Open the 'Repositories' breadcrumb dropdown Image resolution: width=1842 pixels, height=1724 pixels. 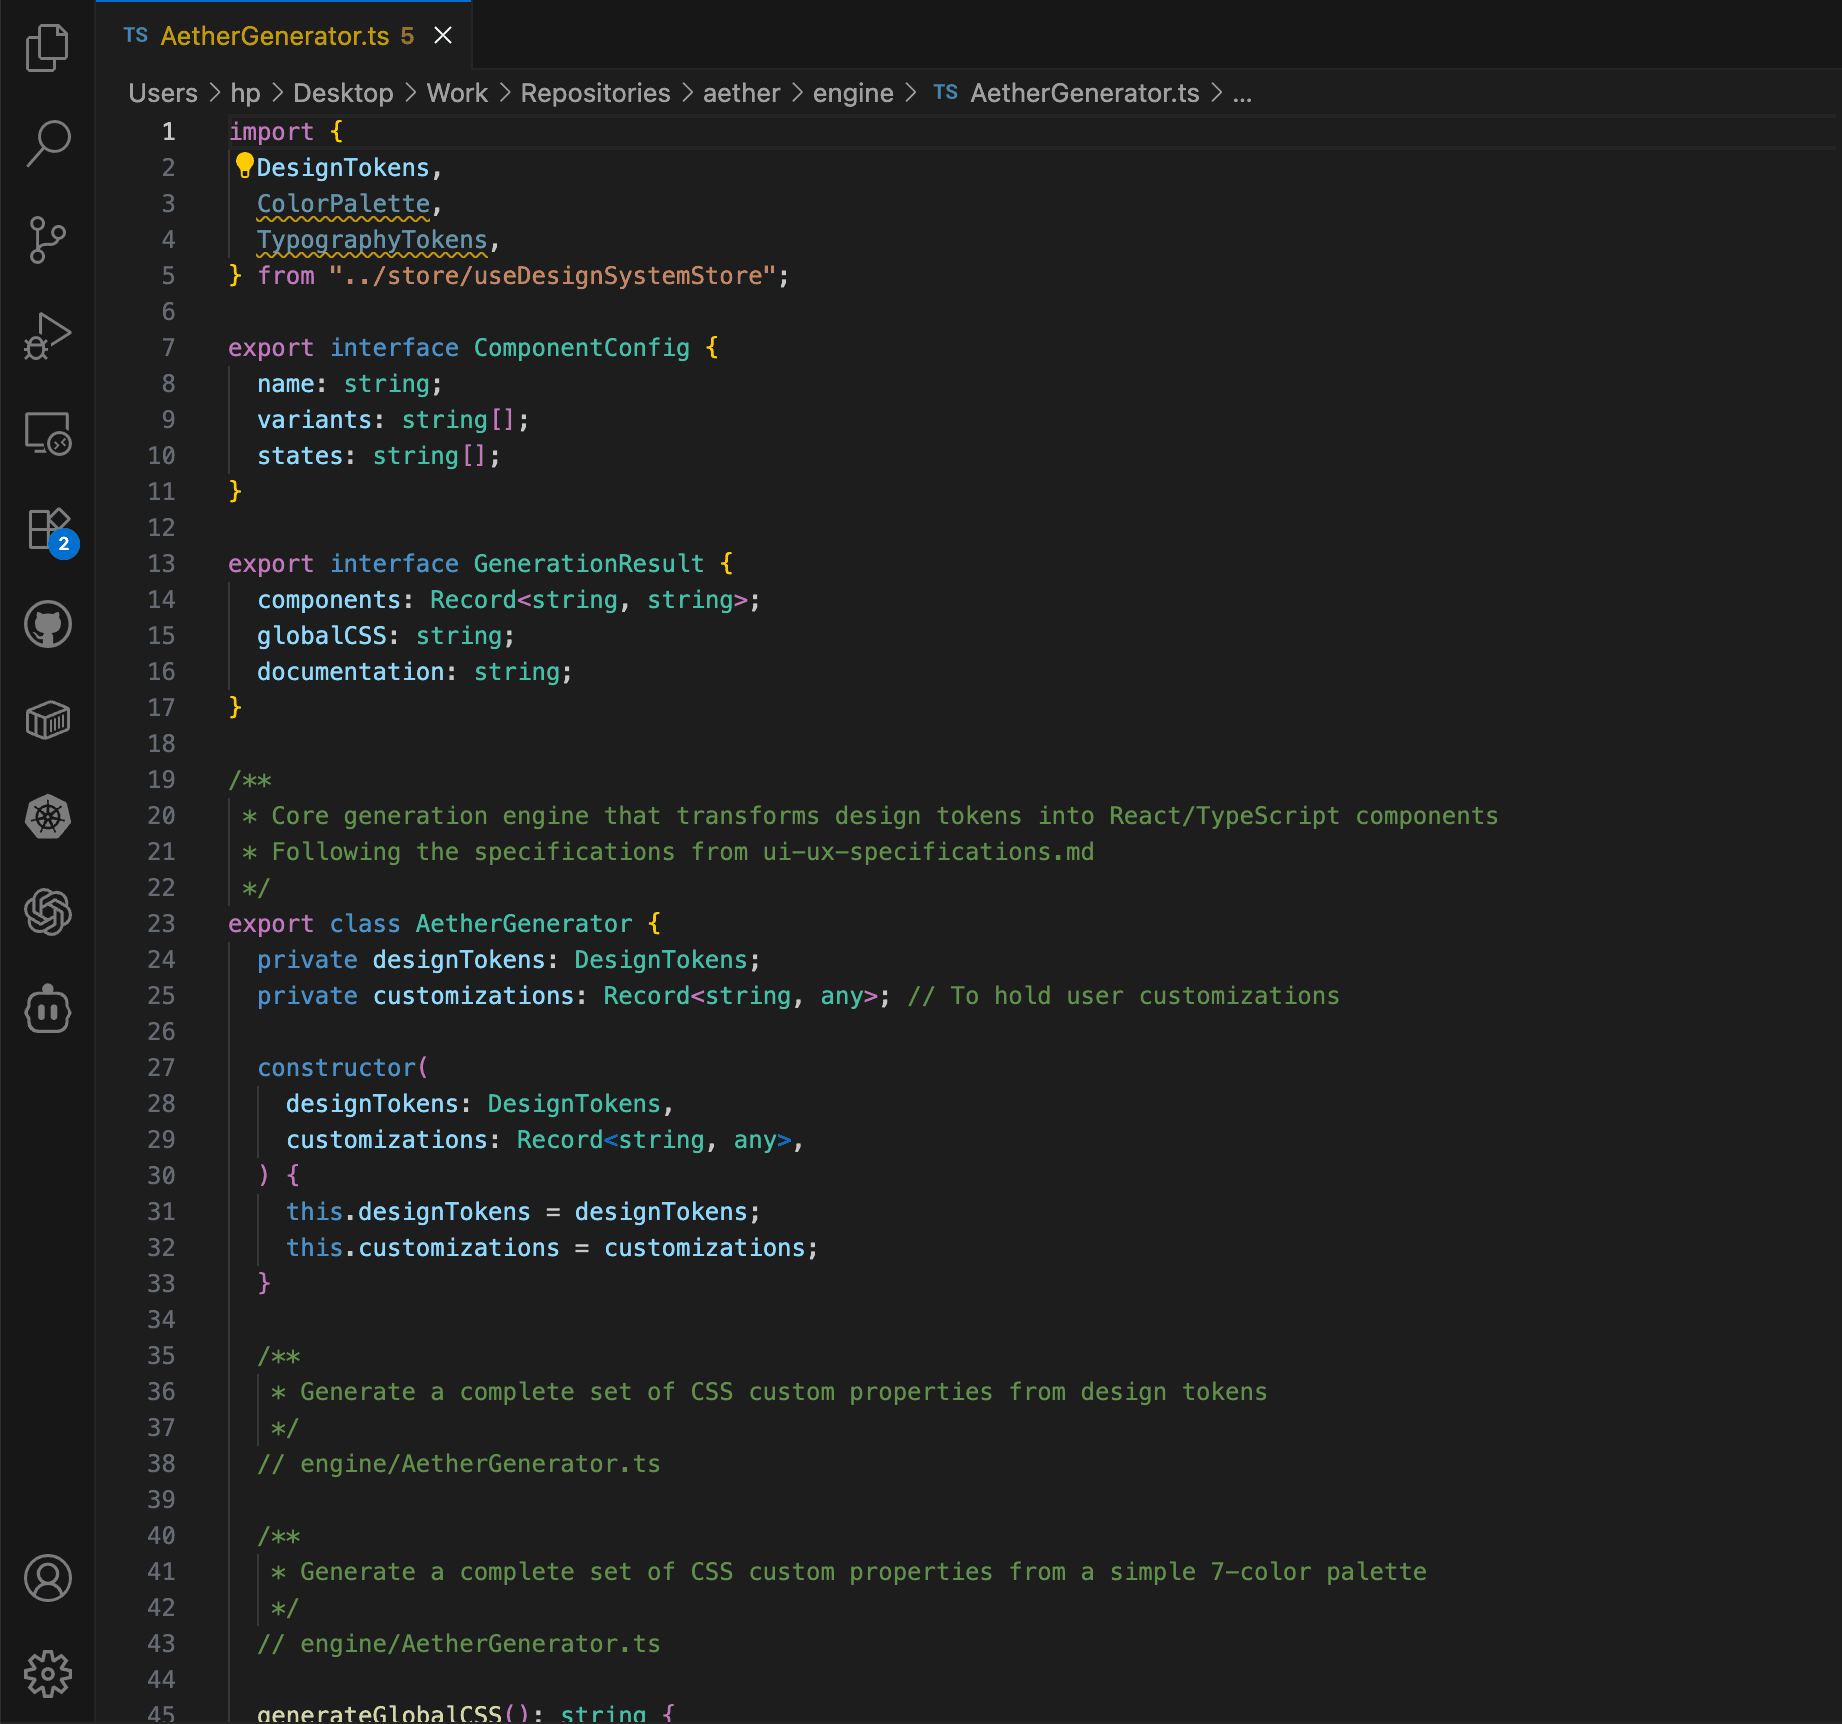595,93
